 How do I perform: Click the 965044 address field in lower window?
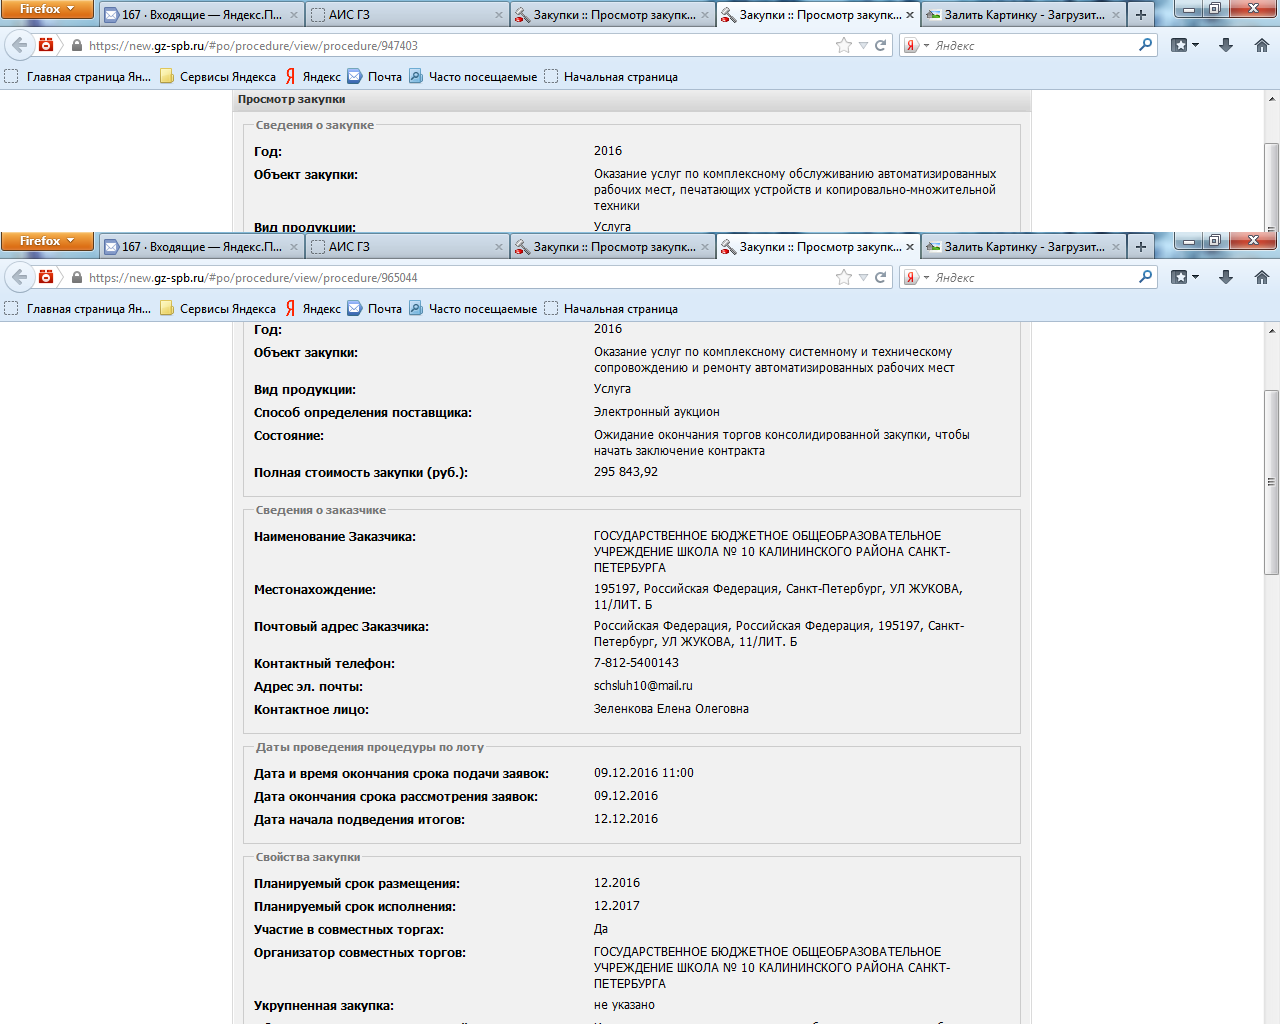click(458, 277)
